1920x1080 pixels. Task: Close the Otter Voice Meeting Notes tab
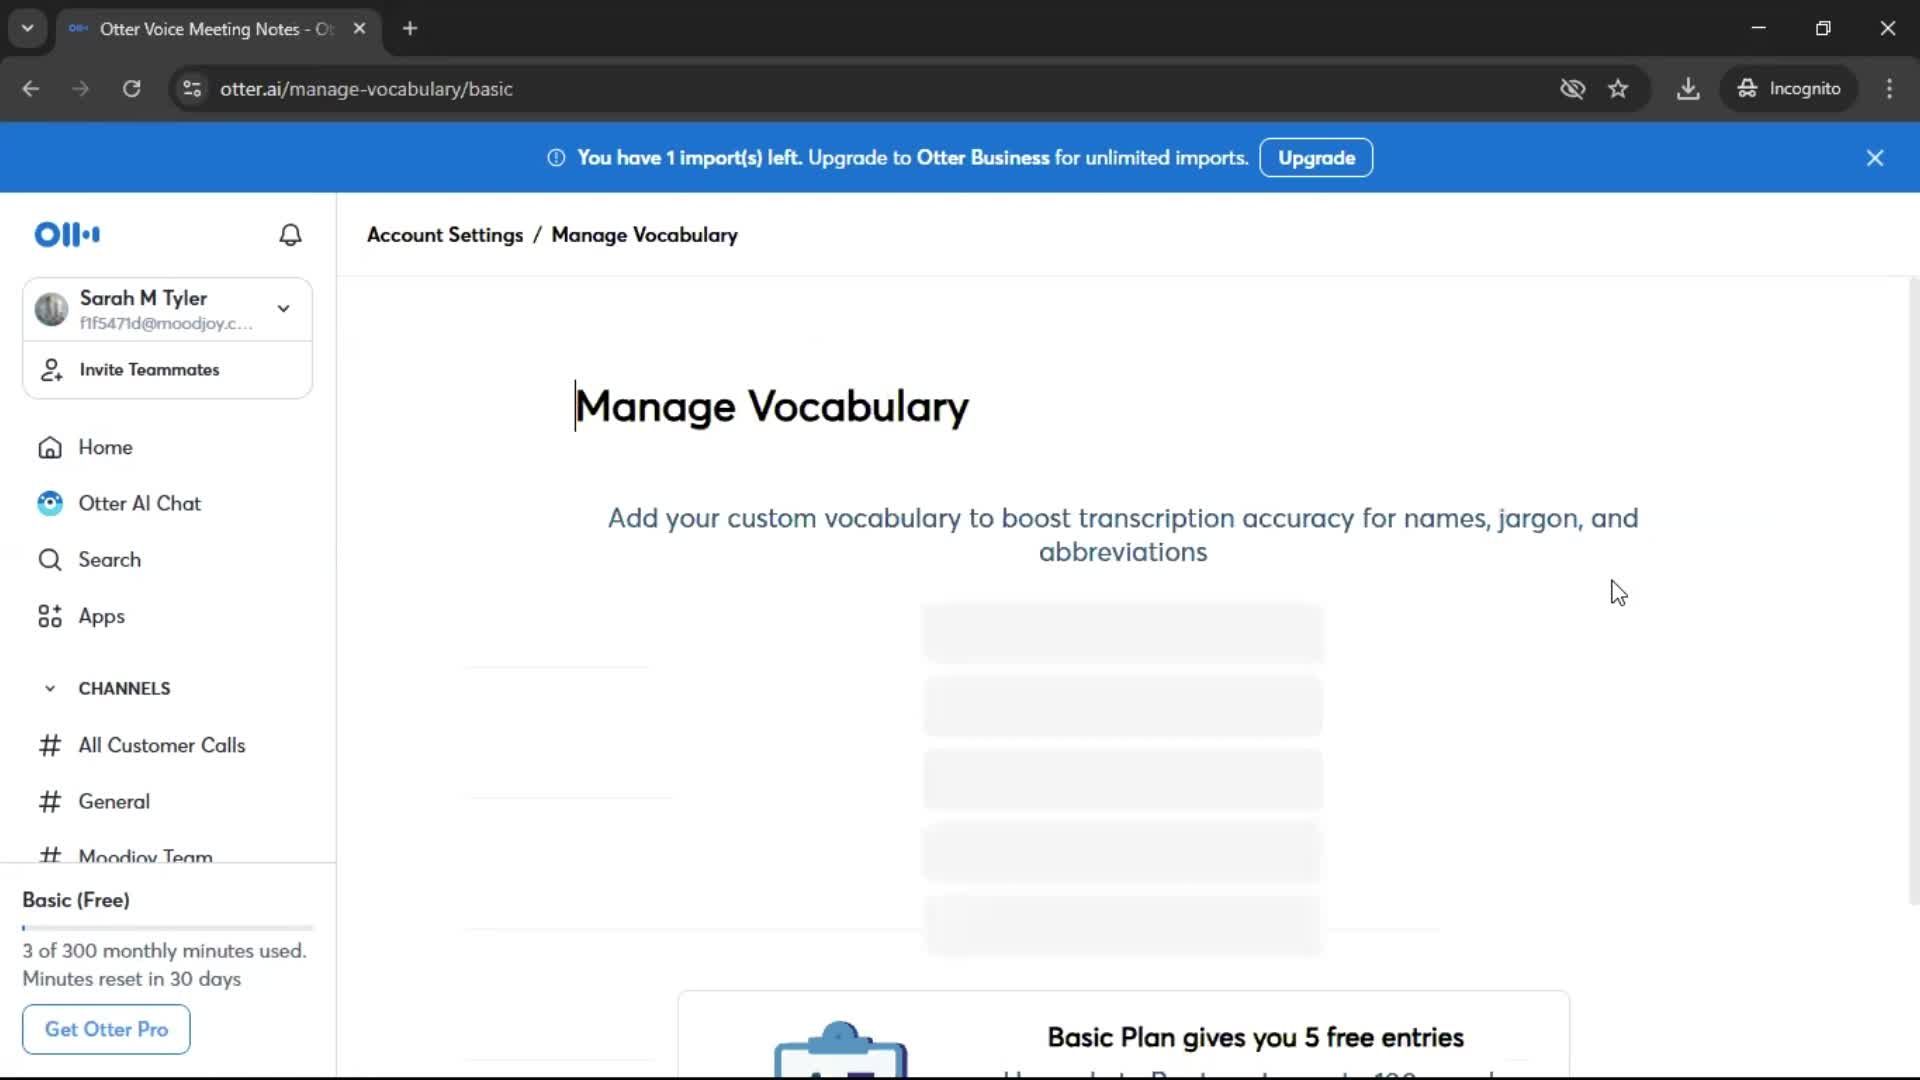(359, 29)
